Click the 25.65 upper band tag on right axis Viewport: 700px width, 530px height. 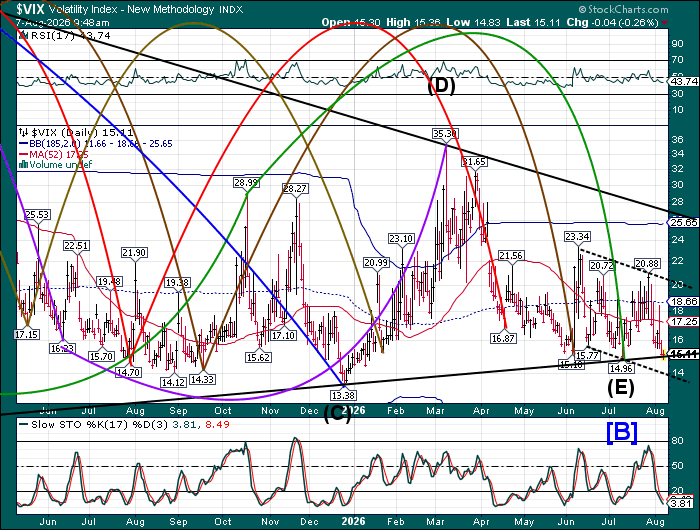683,222
